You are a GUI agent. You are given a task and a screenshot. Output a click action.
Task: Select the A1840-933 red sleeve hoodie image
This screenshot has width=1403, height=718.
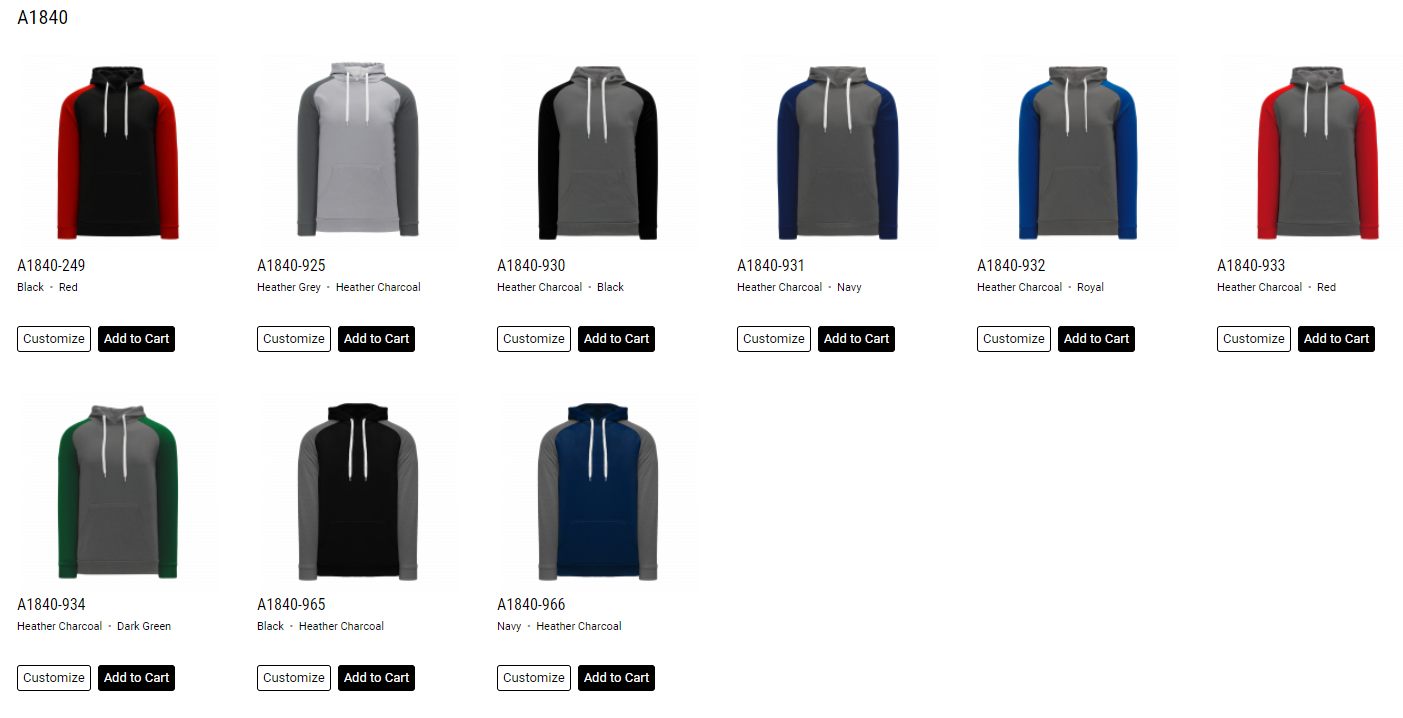click(1318, 152)
